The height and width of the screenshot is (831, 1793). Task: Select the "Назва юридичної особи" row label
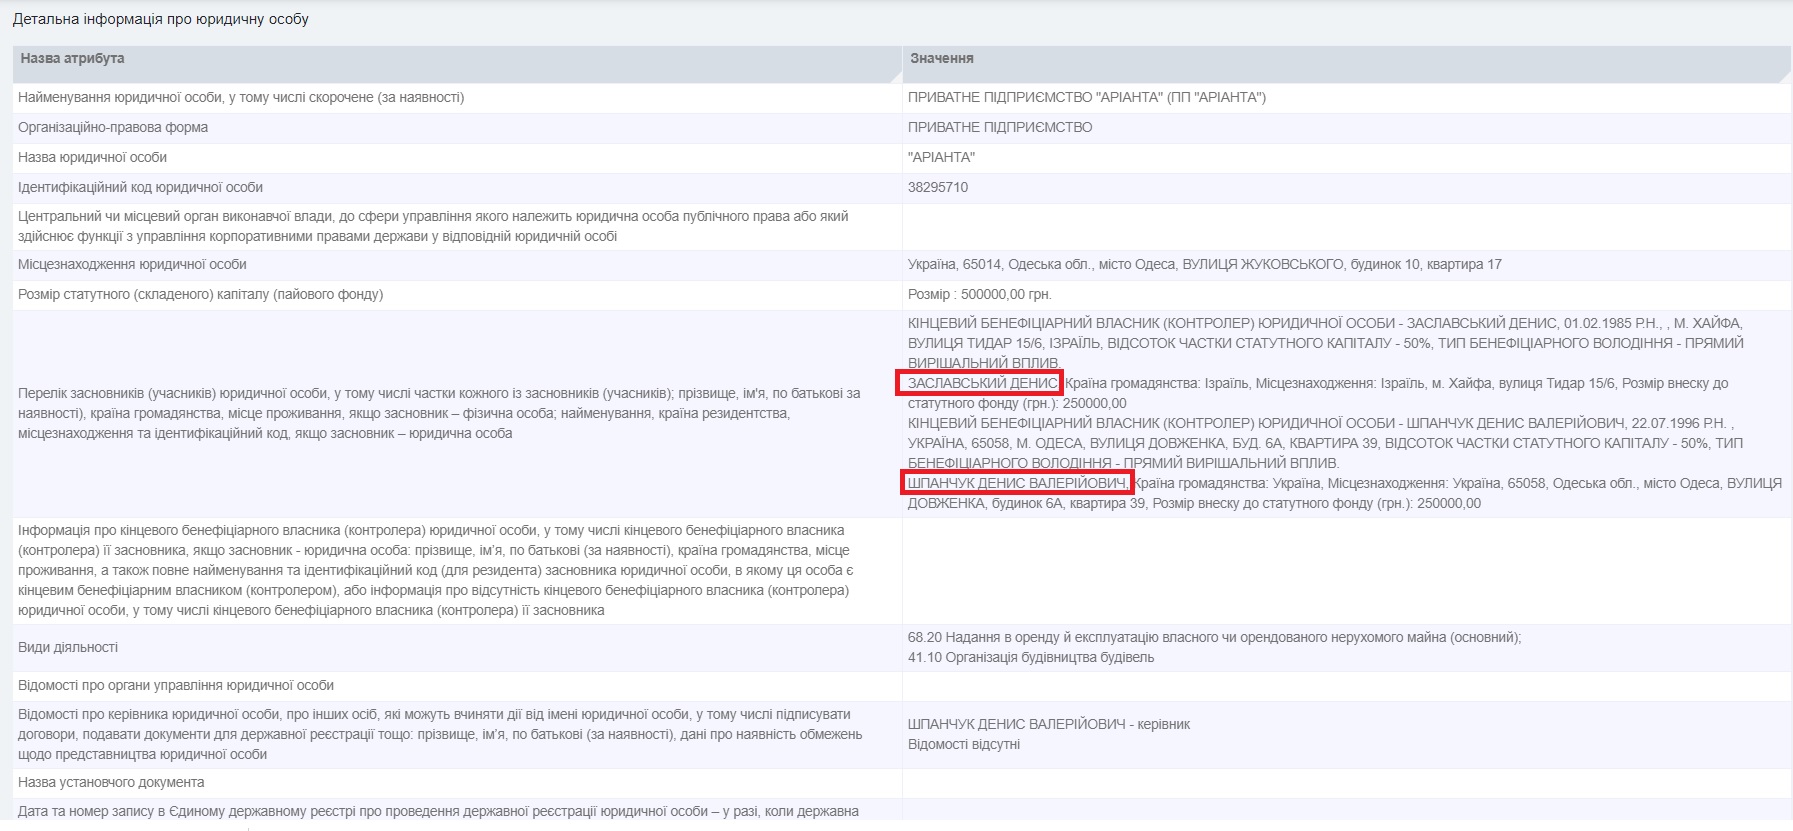click(92, 158)
